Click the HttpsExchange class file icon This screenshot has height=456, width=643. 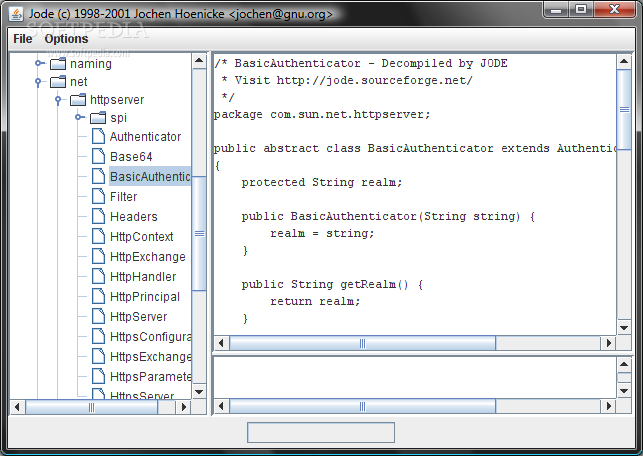[98, 356]
